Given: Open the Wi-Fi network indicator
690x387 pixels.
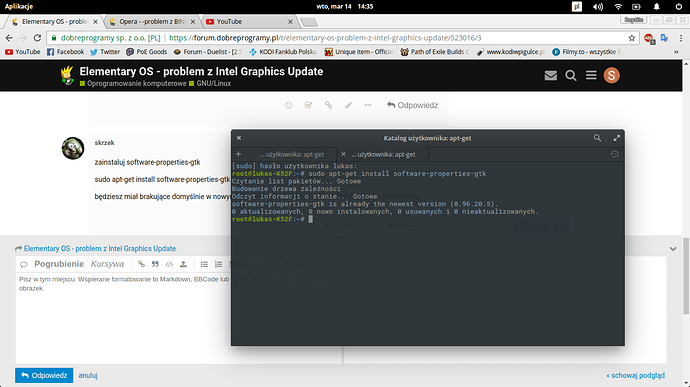Looking at the screenshot, I should point(618,7).
